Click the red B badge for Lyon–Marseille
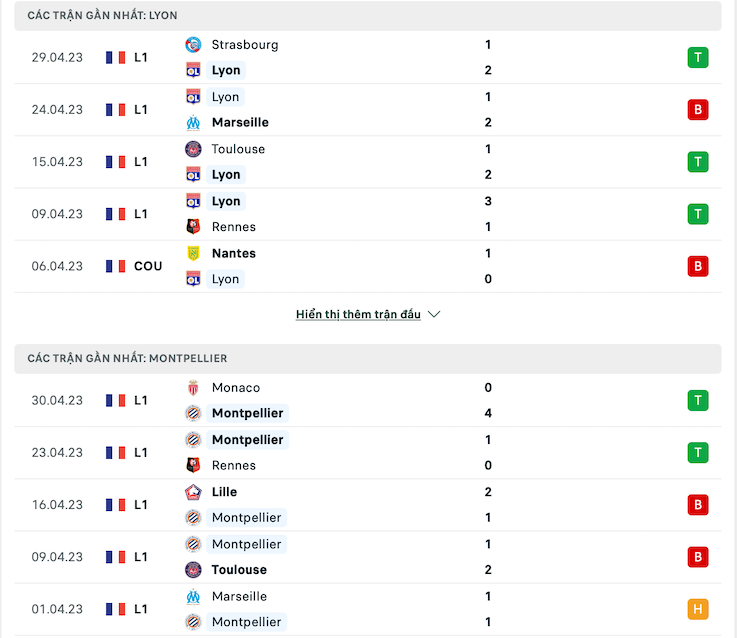Viewport: 737px width, 638px height. (698, 110)
